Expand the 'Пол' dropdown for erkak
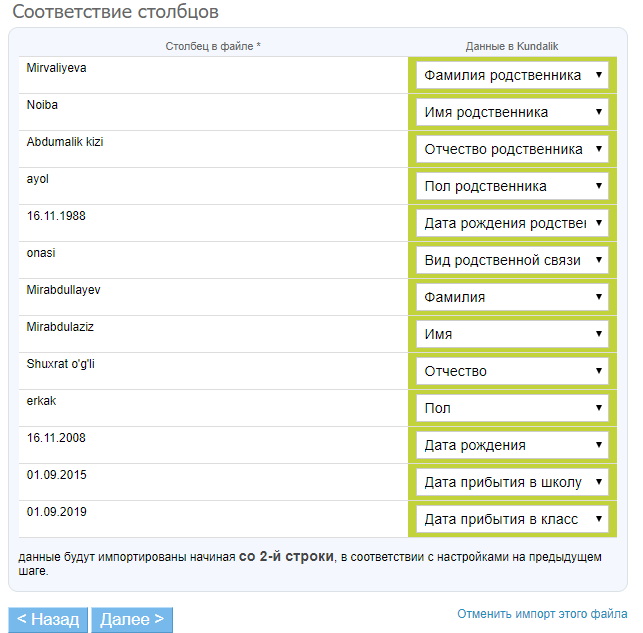This screenshot has width=643, height=633. (512, 408)
